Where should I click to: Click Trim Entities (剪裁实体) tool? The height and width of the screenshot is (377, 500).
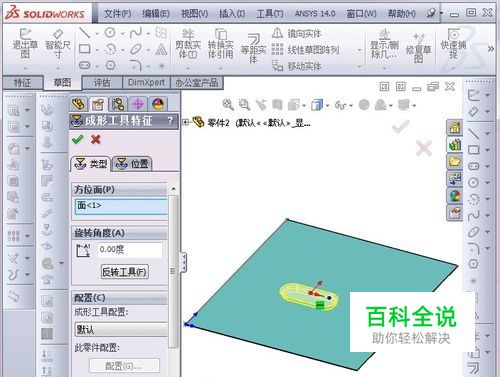tap(188, 44)
